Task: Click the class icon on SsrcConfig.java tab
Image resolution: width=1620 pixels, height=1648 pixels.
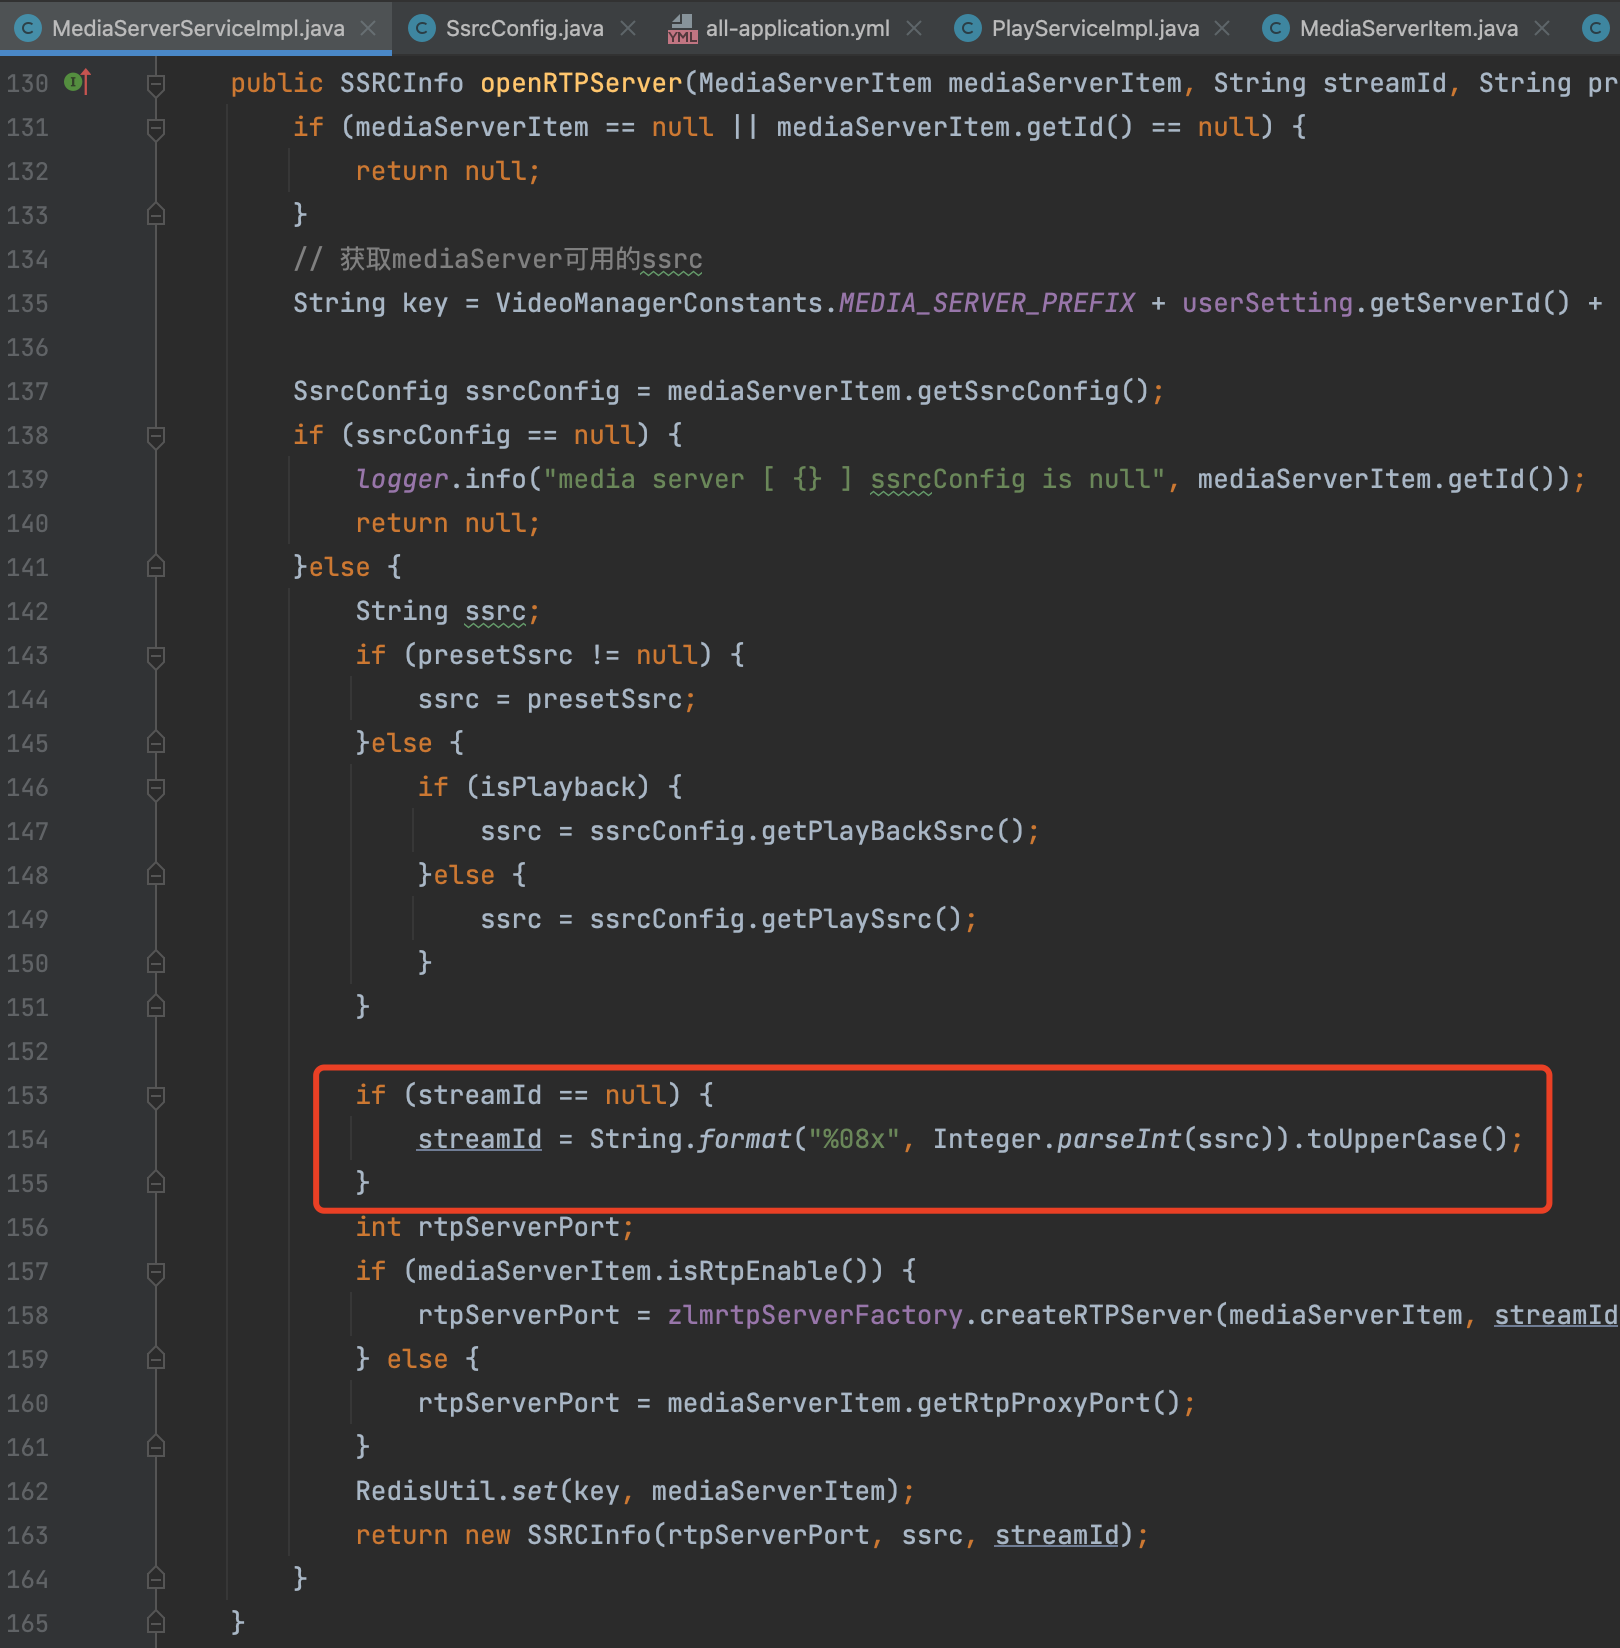Action: pyautogui.click(x=420, y=28)
